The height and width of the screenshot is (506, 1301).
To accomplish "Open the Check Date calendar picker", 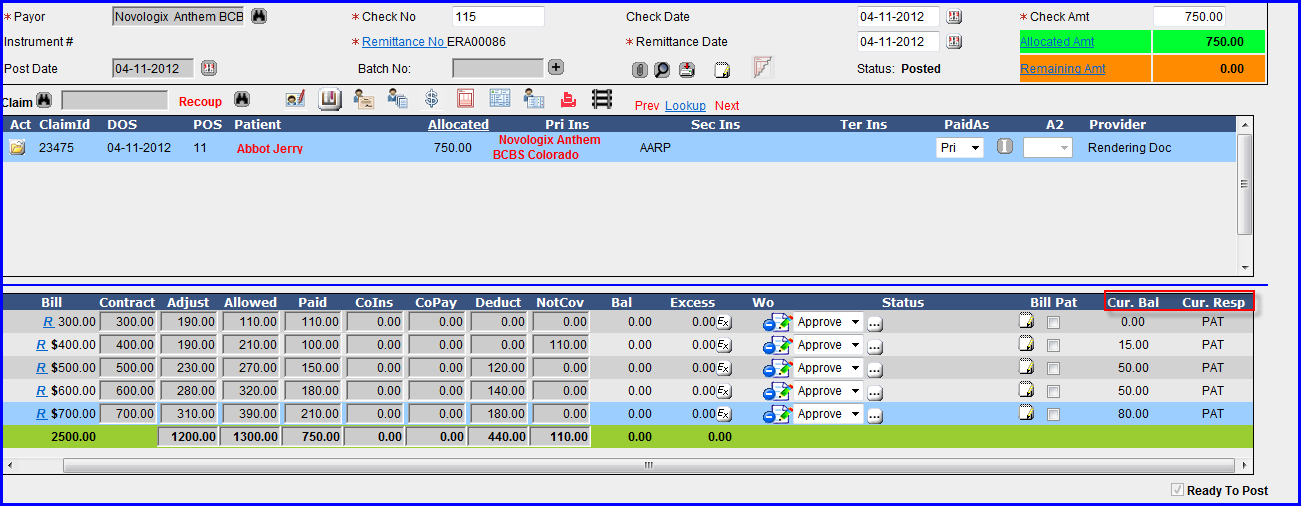I will [954, 17].
